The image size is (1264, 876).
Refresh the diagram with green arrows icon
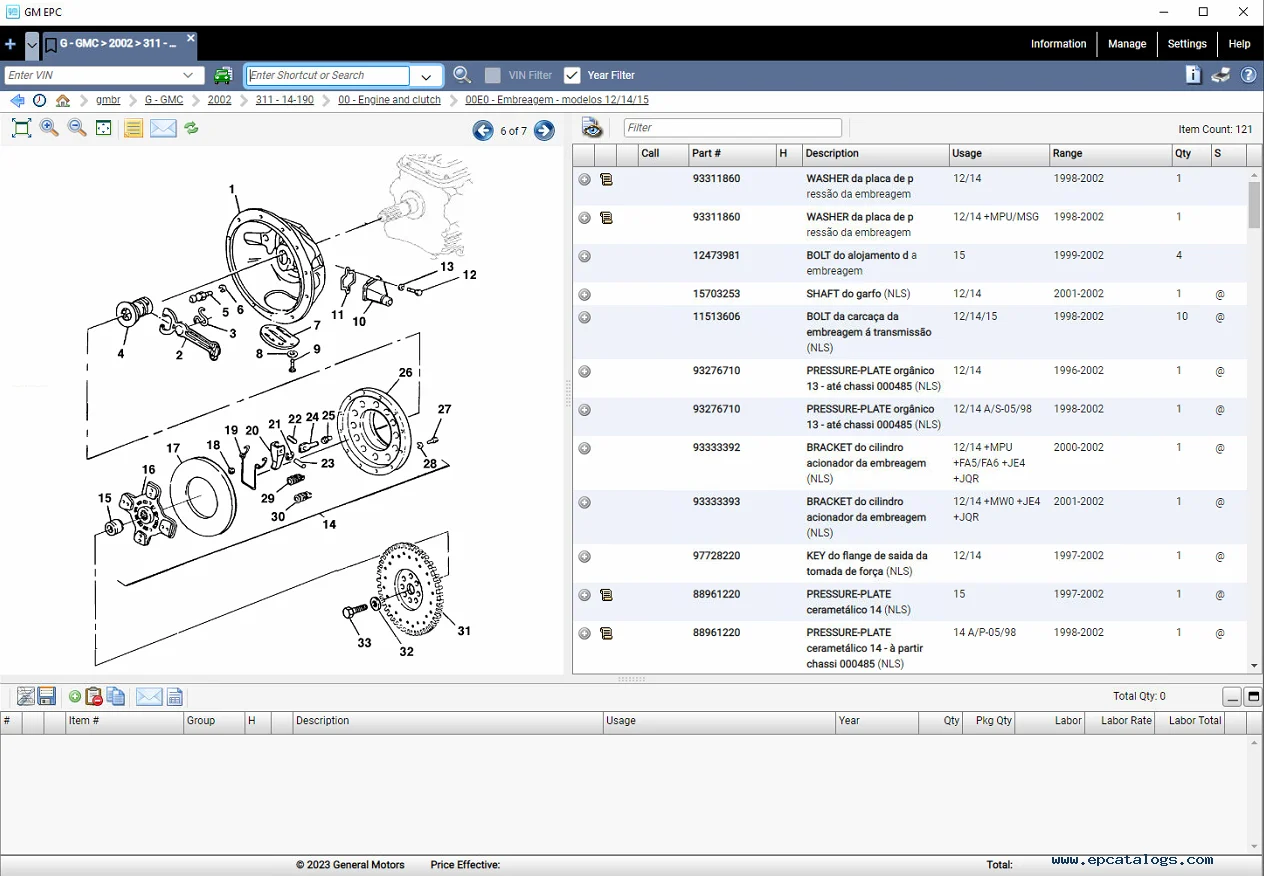tap(191, 128)
